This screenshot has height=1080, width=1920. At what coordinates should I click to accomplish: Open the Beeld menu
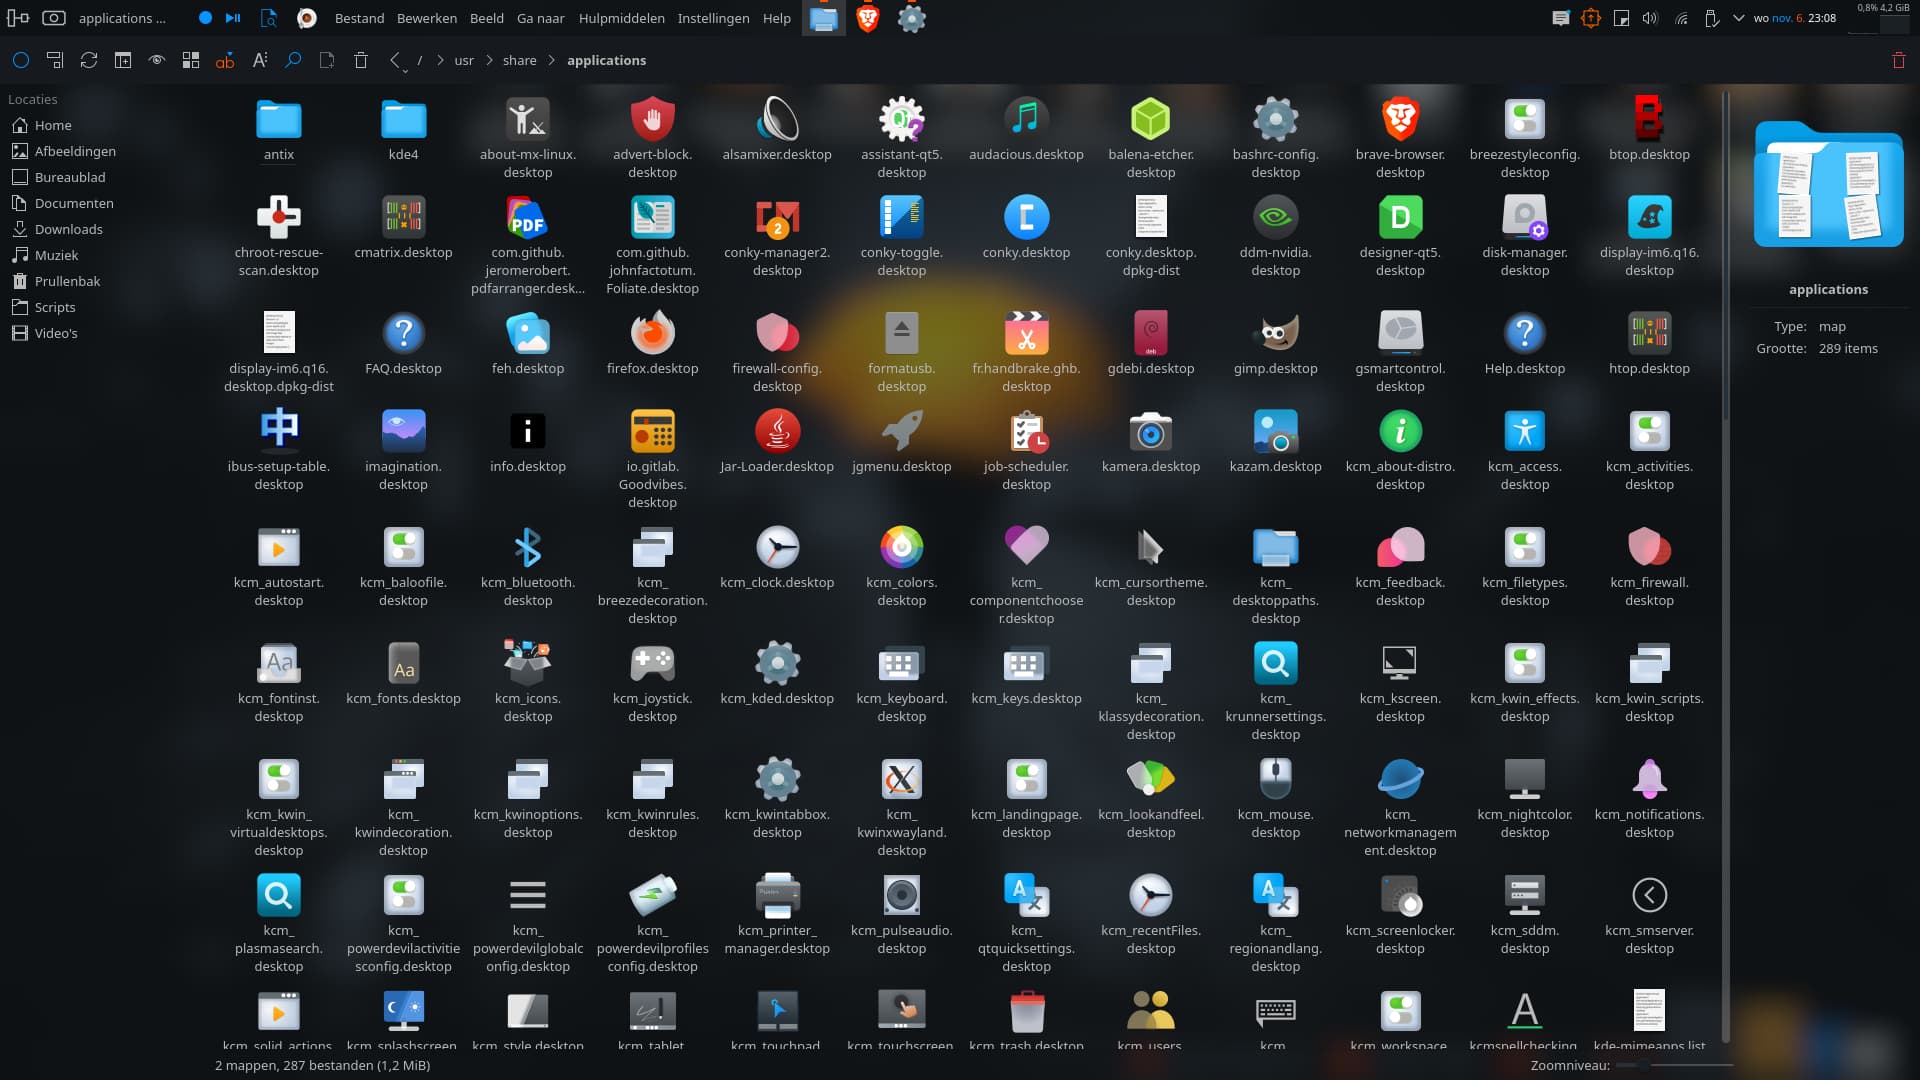[487, 18]
